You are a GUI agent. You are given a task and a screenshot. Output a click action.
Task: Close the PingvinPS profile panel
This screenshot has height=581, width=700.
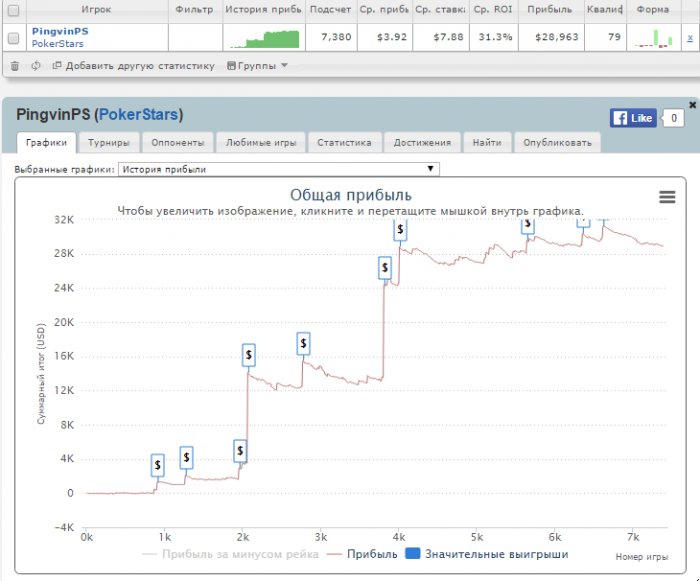[x=692, y=105]
